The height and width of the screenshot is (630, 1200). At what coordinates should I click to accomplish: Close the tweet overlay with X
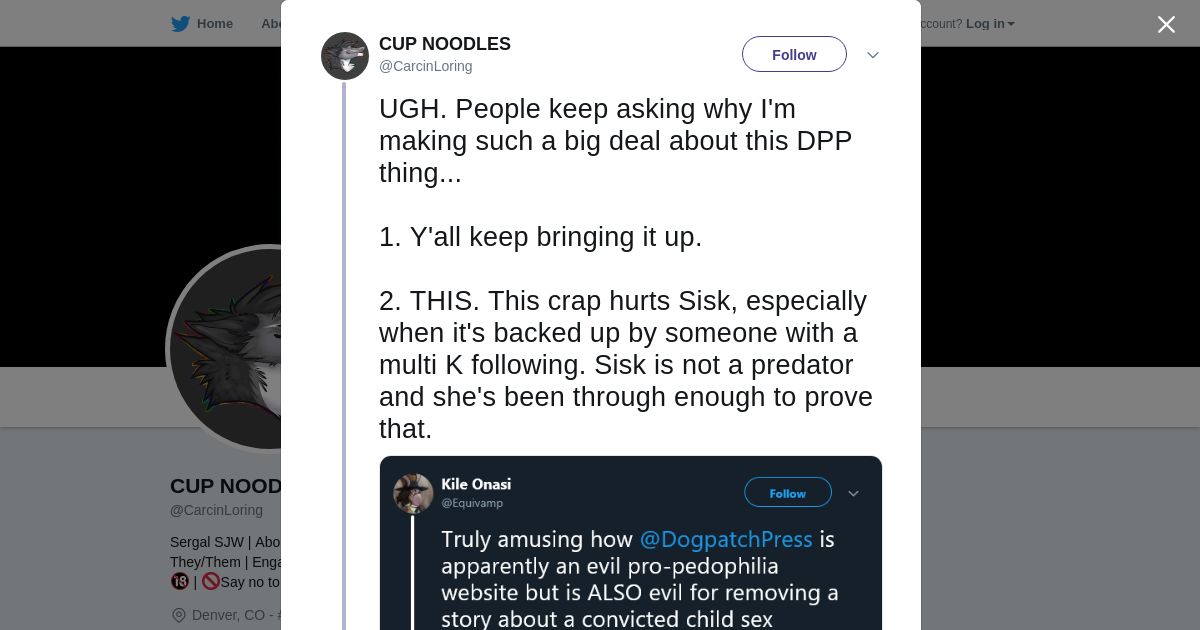point(1166,24)
